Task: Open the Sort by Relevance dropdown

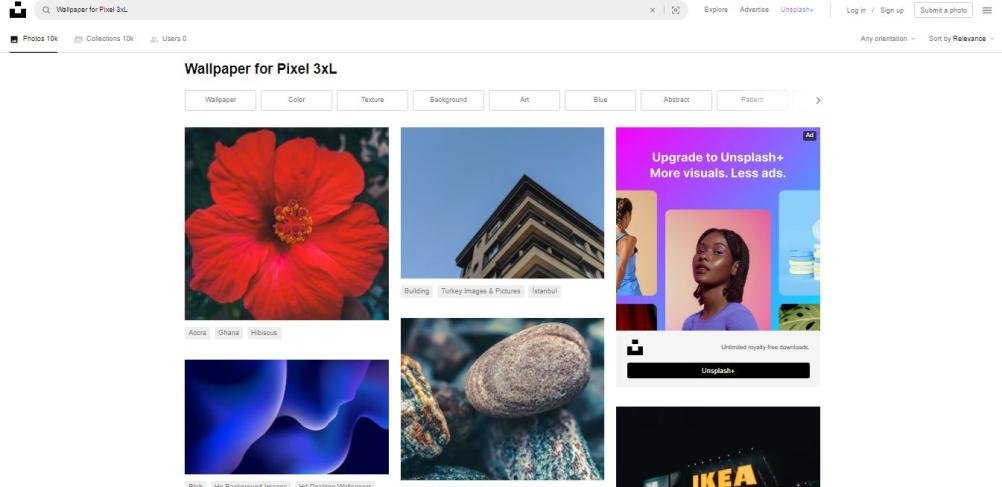Action: point(961,39)
